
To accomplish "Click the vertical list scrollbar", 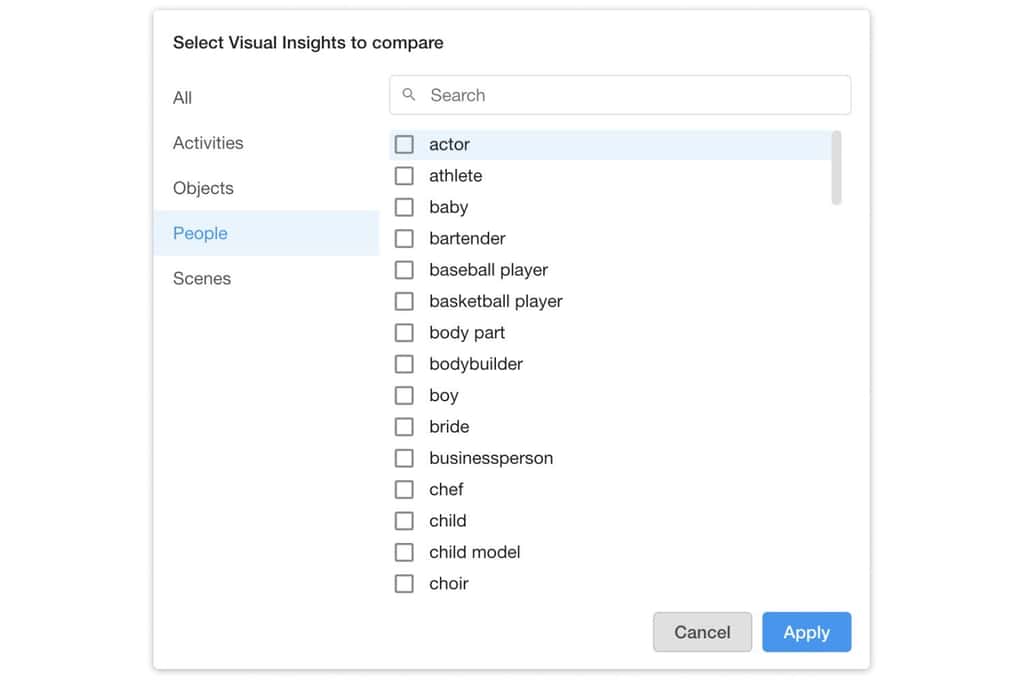I will [x=836, y=168].
